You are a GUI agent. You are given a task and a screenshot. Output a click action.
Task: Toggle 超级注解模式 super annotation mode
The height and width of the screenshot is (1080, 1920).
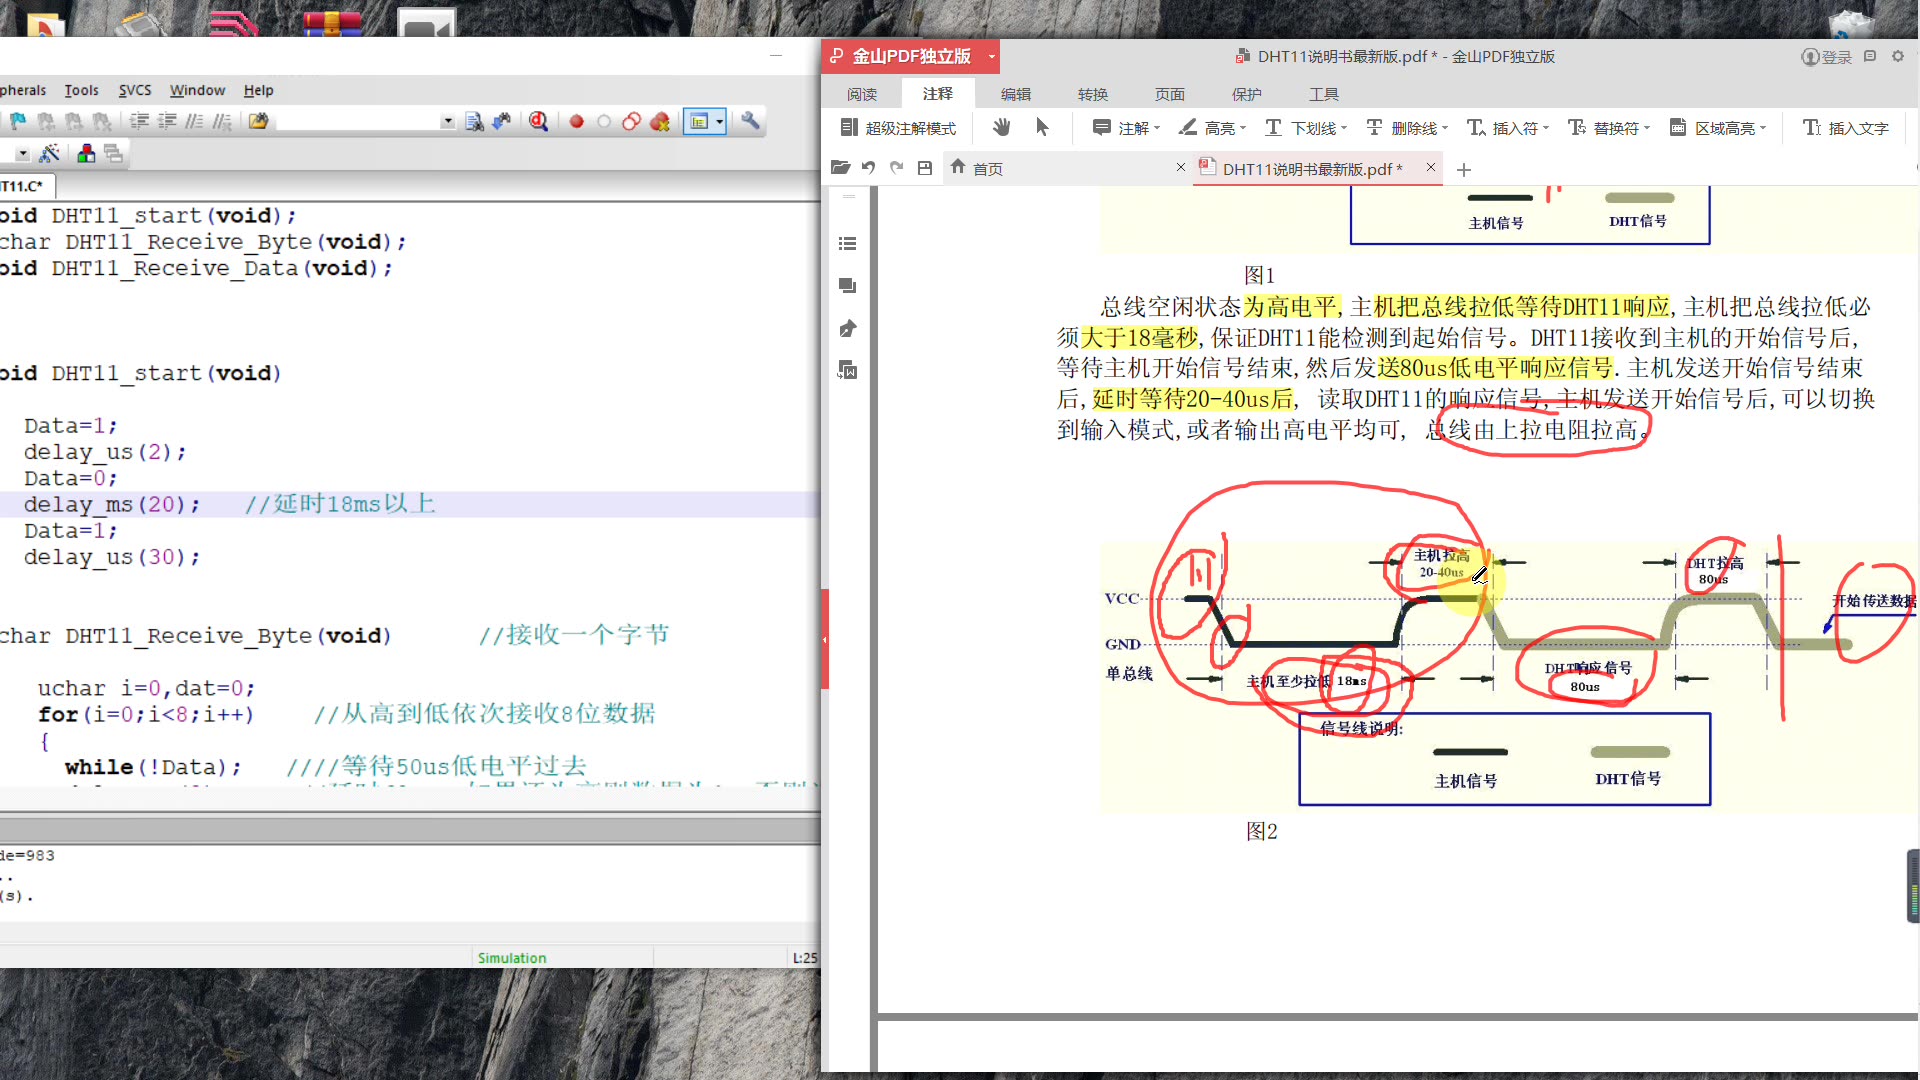[x=898, y=128]
